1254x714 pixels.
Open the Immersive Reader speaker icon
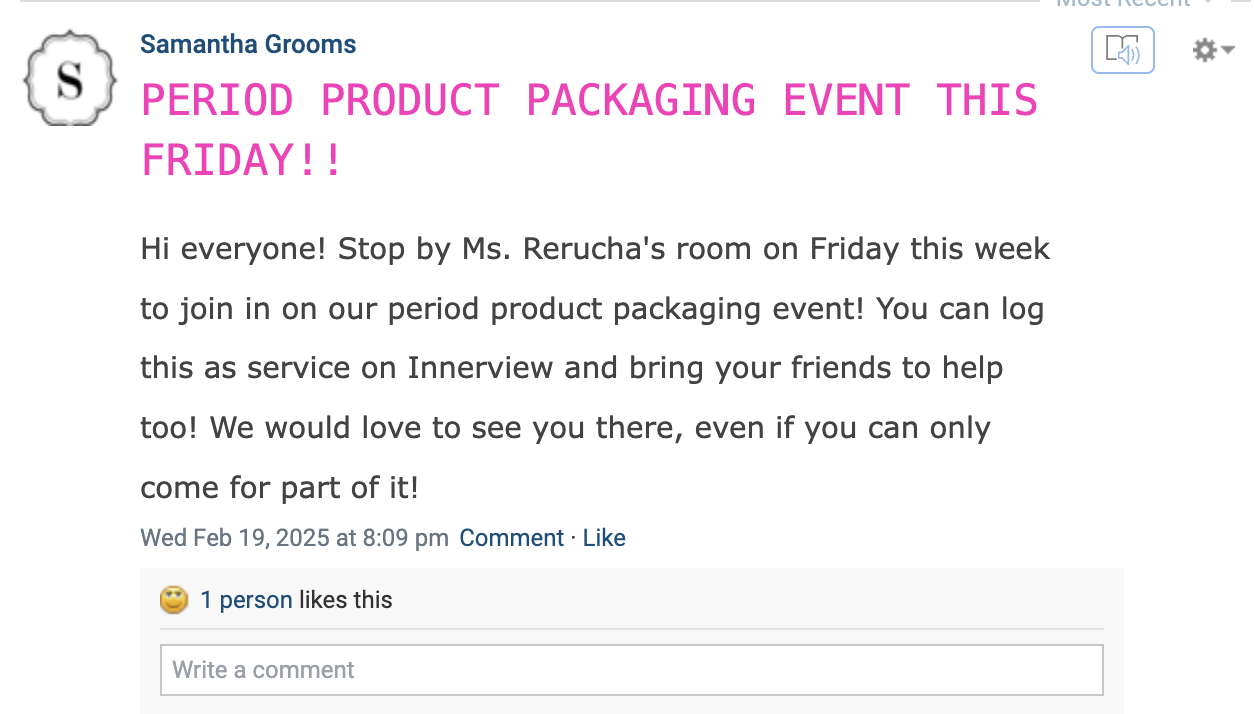pyautogui.click(x=1122, y=50)
